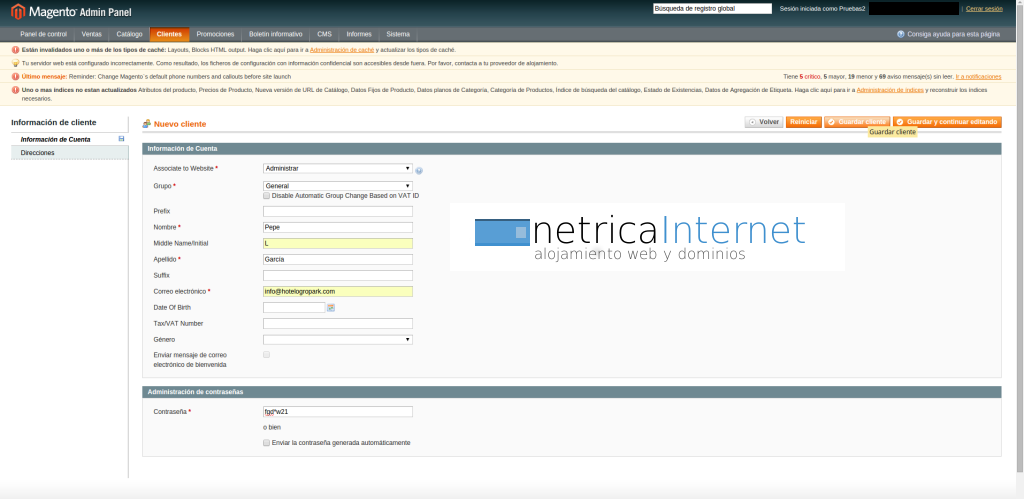Open the Catálogo menu
Viewport: 1024px width, 499px height.
point(129,34)
